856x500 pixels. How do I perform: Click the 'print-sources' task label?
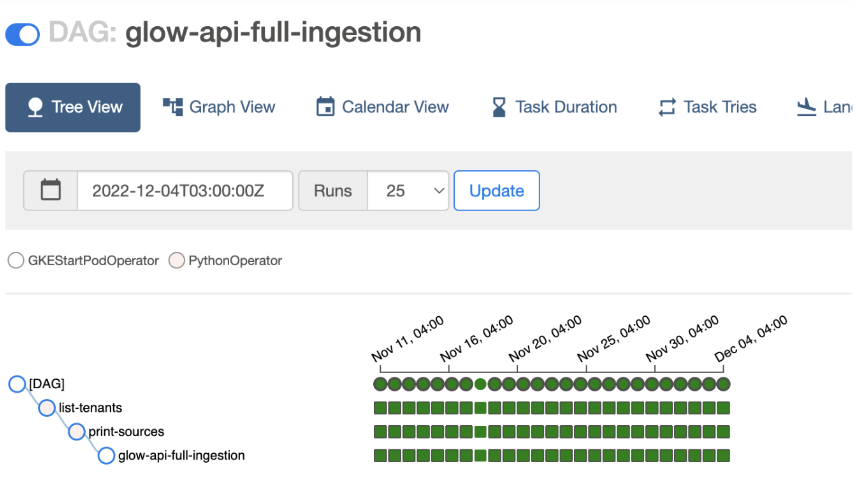click(126, 432)
